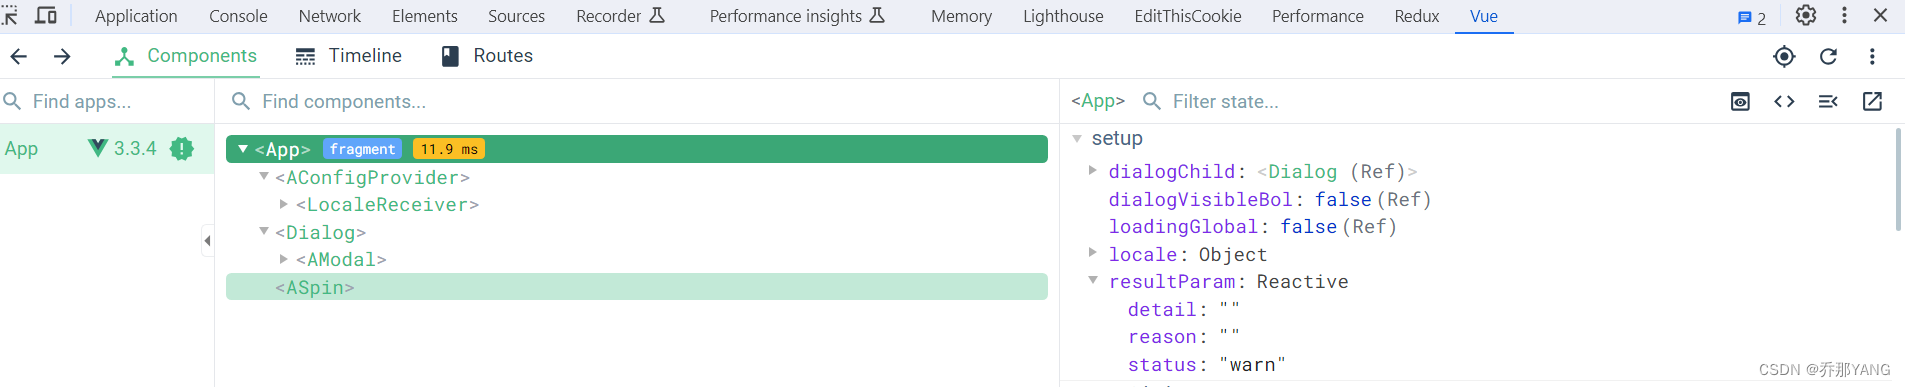Switch to the Timeline tab
Image resolution: width=1905 pixels, height=387 pixels.
pyautogui.click(x=348, y=56)
